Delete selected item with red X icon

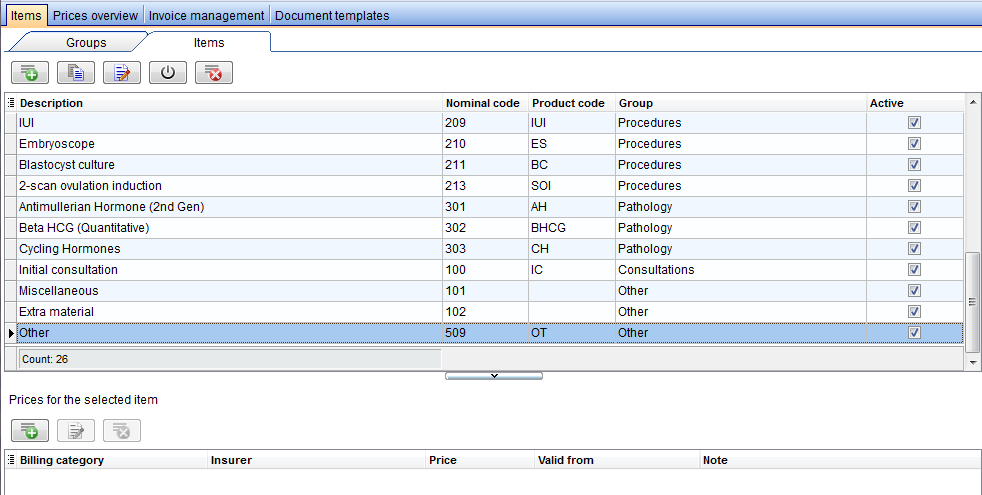click(214, 73)
